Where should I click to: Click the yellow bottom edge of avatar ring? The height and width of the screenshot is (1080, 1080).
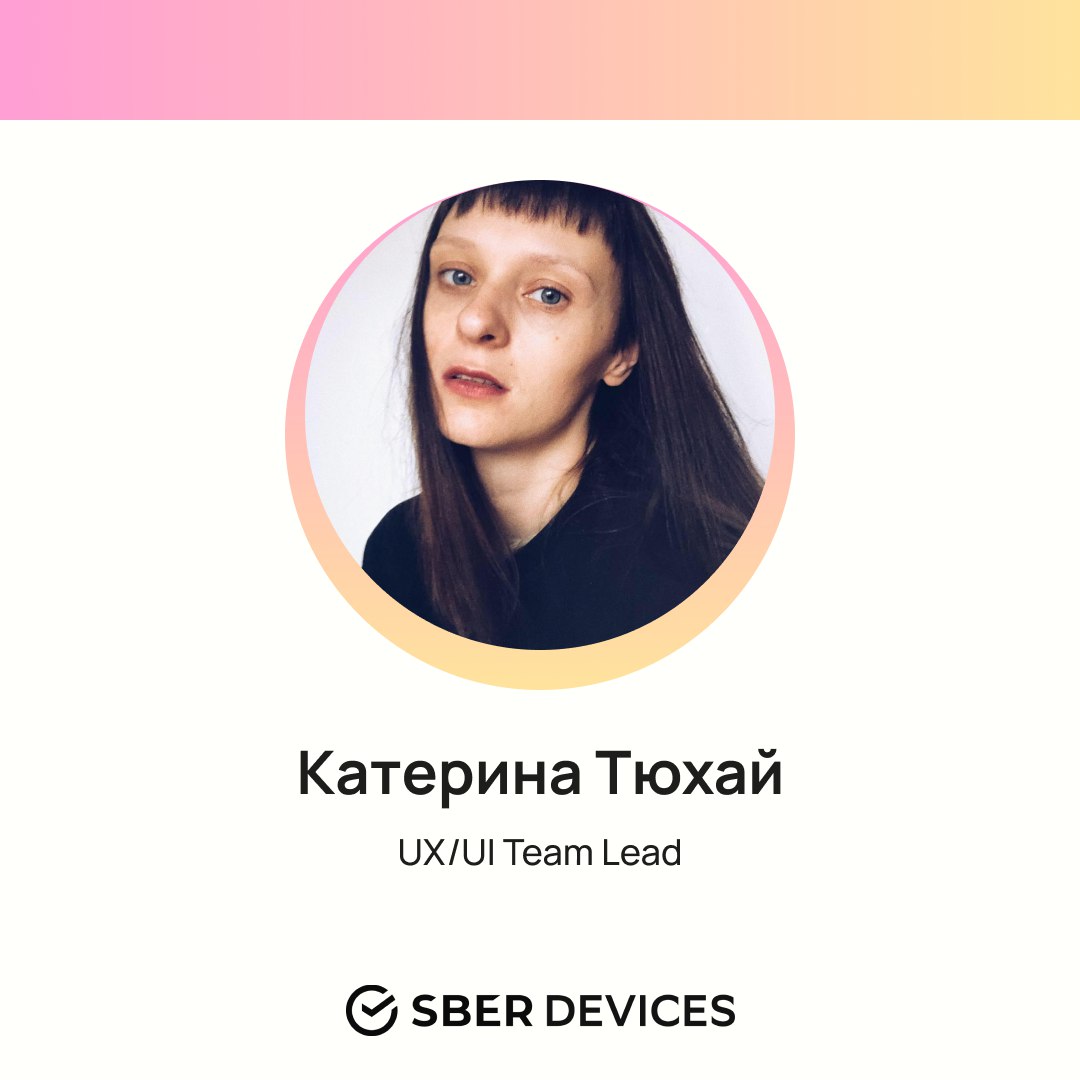pyautogui.click(x=540, y=669)
